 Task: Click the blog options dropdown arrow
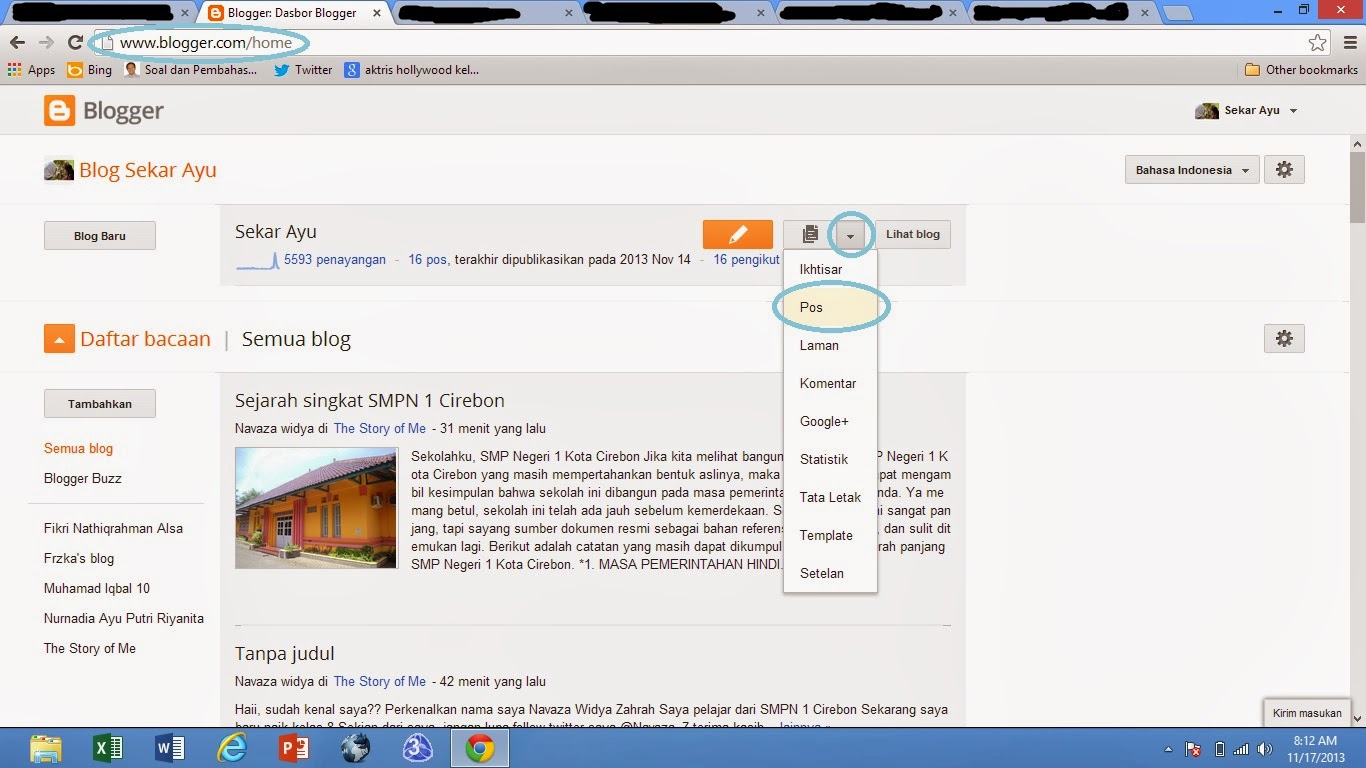point(850,235)
